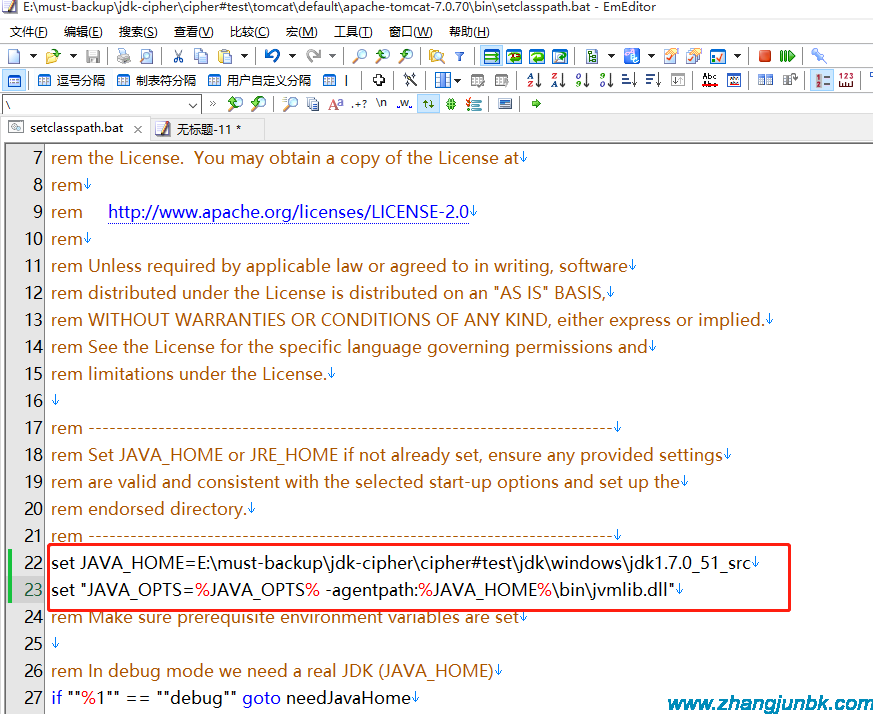Viewport: 873px width, 714px height.
Task: Toggle line numbers button
Action: (821, 80)
